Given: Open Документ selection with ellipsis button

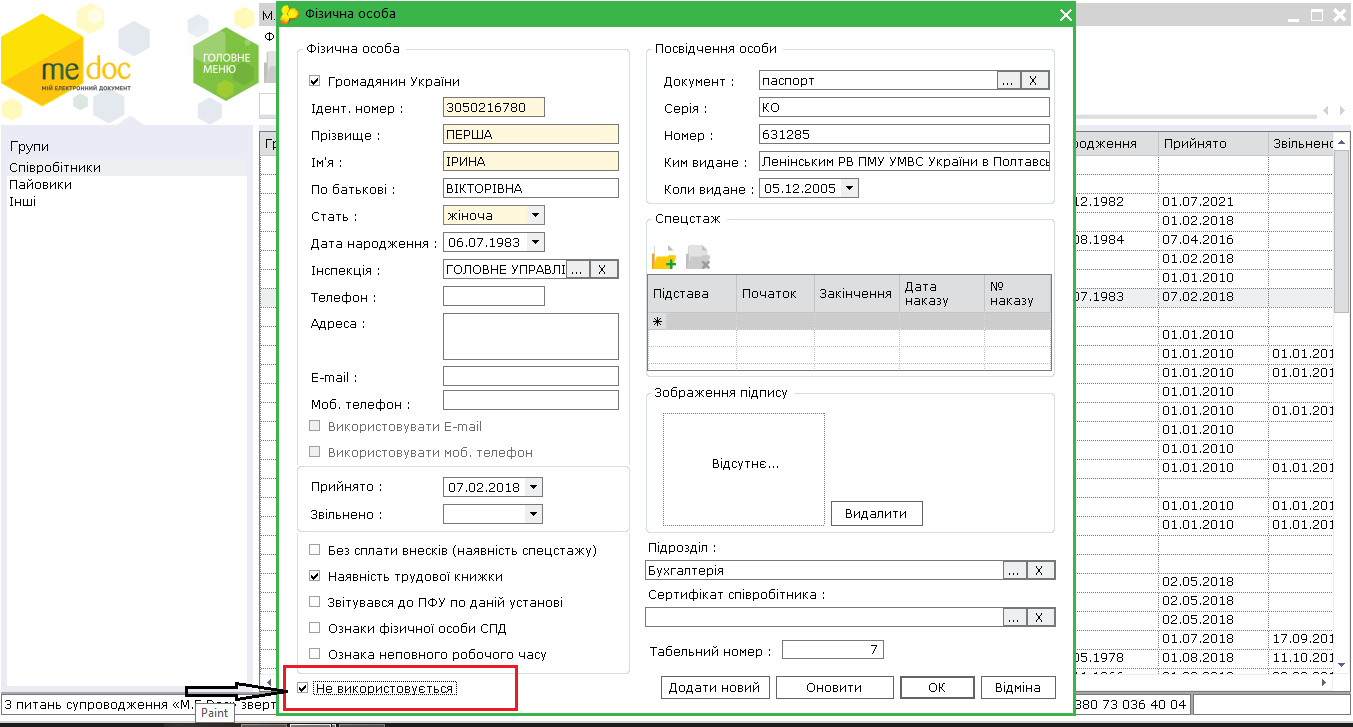Looking at the screenshot, I should [1008, 81].
